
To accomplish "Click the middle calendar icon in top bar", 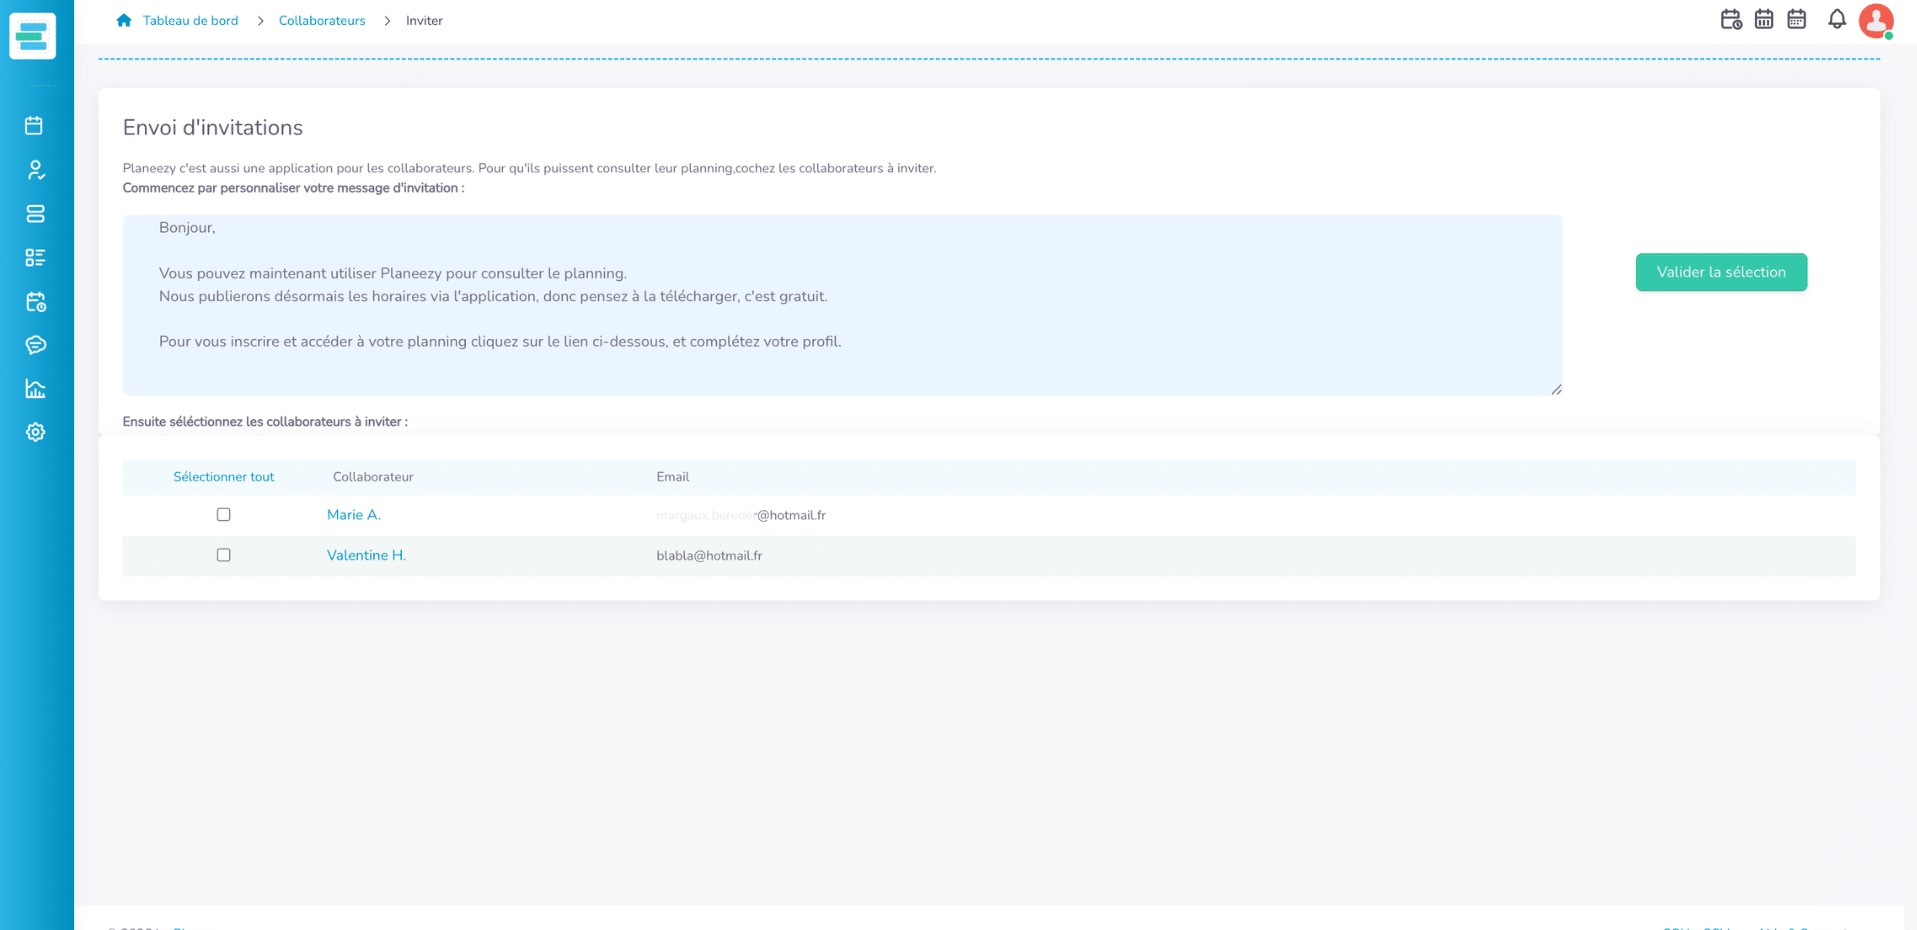I will point(1764,19).
